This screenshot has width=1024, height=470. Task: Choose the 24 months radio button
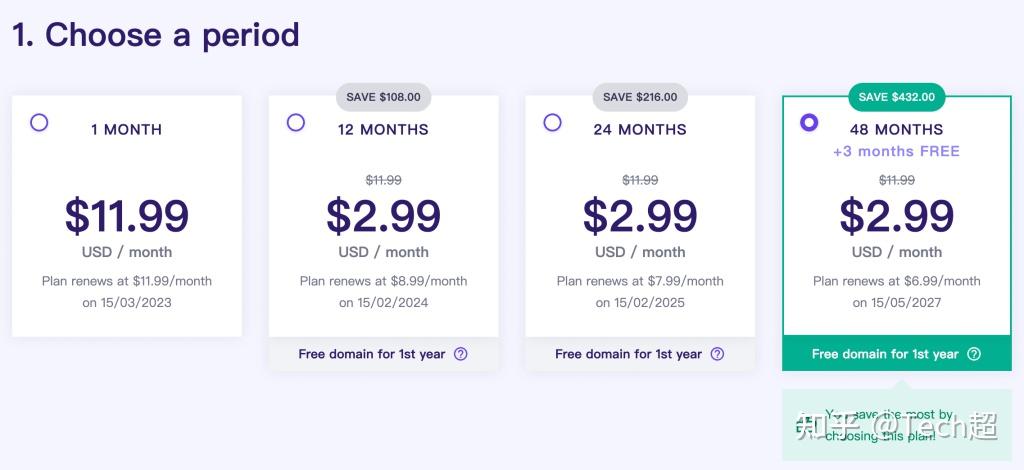tap(552, 123)
